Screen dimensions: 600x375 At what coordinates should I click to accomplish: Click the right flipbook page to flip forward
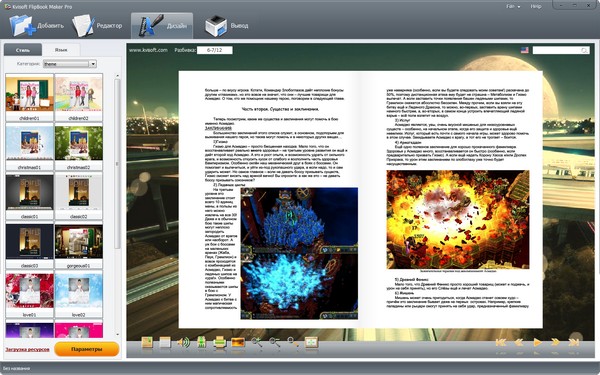(x=452, y=199)
